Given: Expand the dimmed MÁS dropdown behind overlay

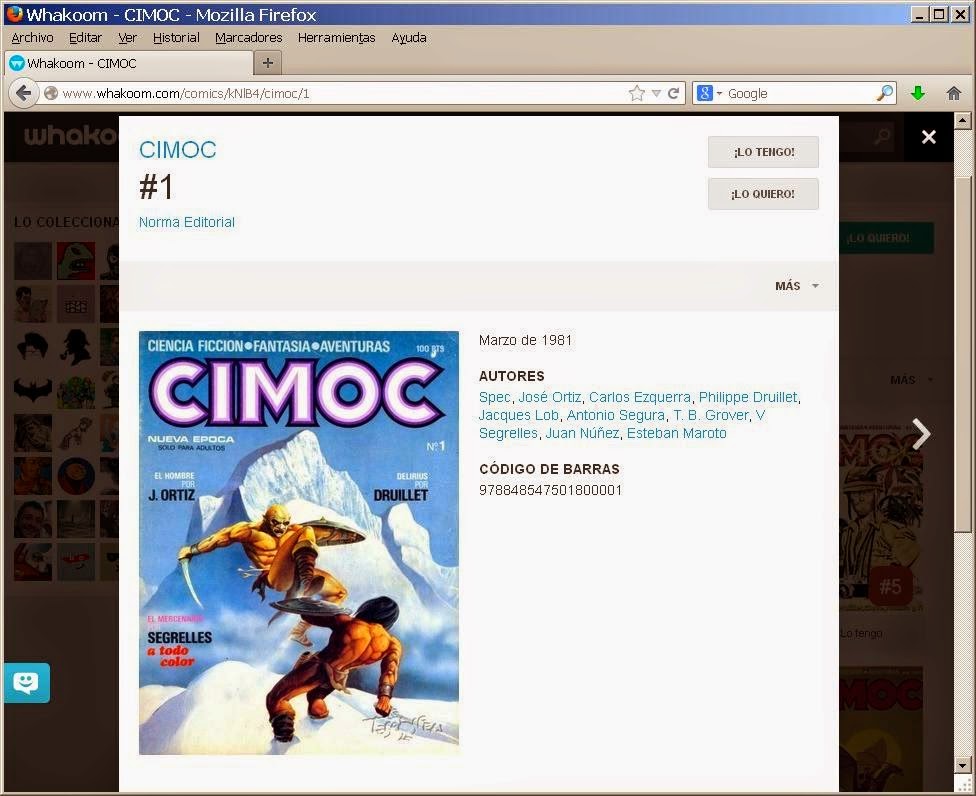Looking at the screenshot, I should (911, 380).
